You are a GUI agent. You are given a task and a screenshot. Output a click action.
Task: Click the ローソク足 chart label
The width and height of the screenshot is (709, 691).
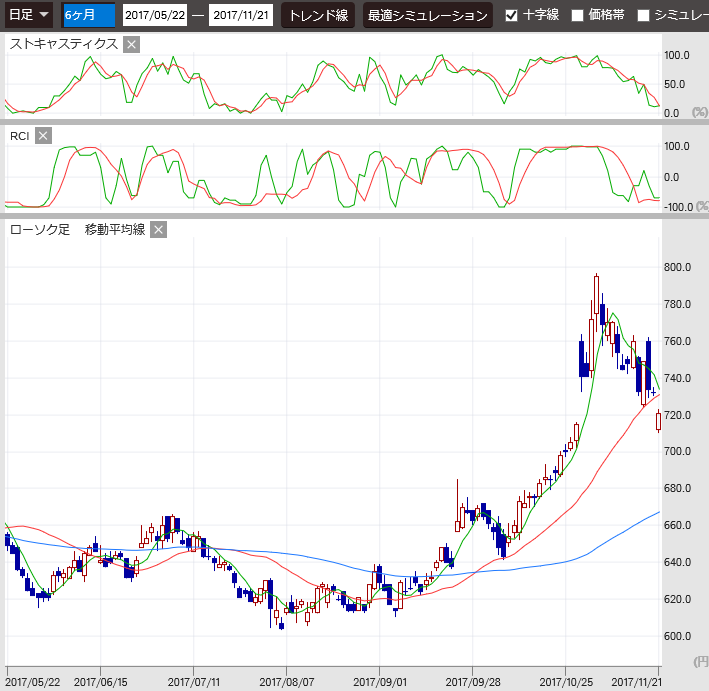tap(39, 230)
